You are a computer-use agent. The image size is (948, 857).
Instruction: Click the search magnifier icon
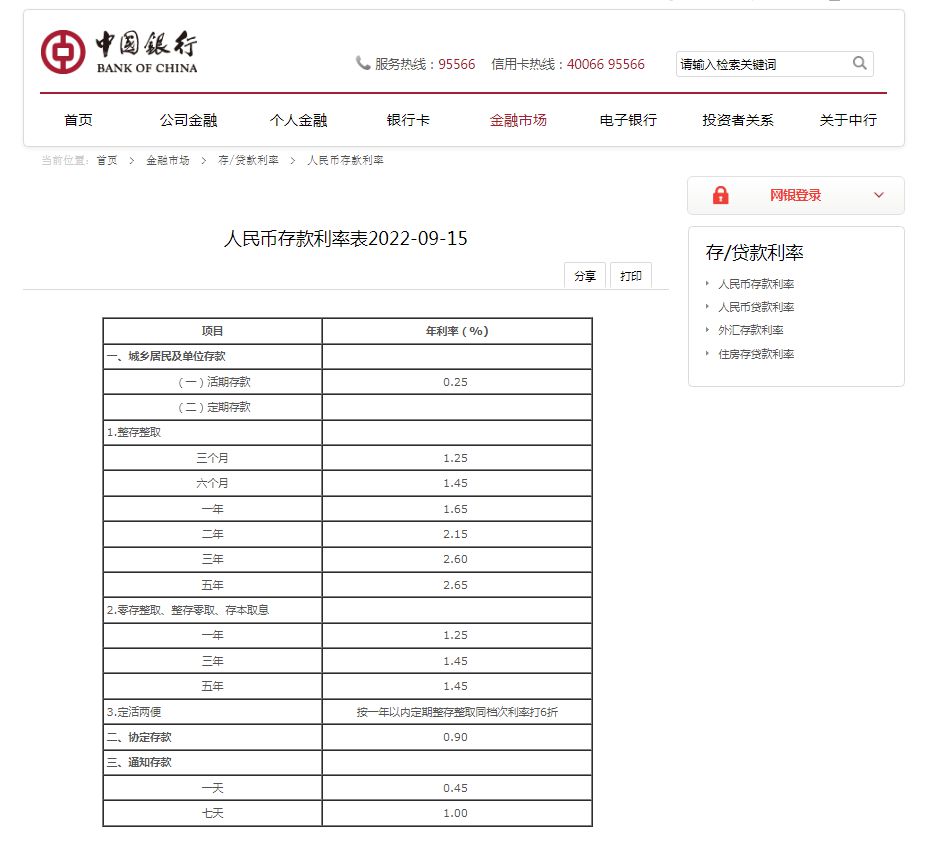click(x=859, y=63)
